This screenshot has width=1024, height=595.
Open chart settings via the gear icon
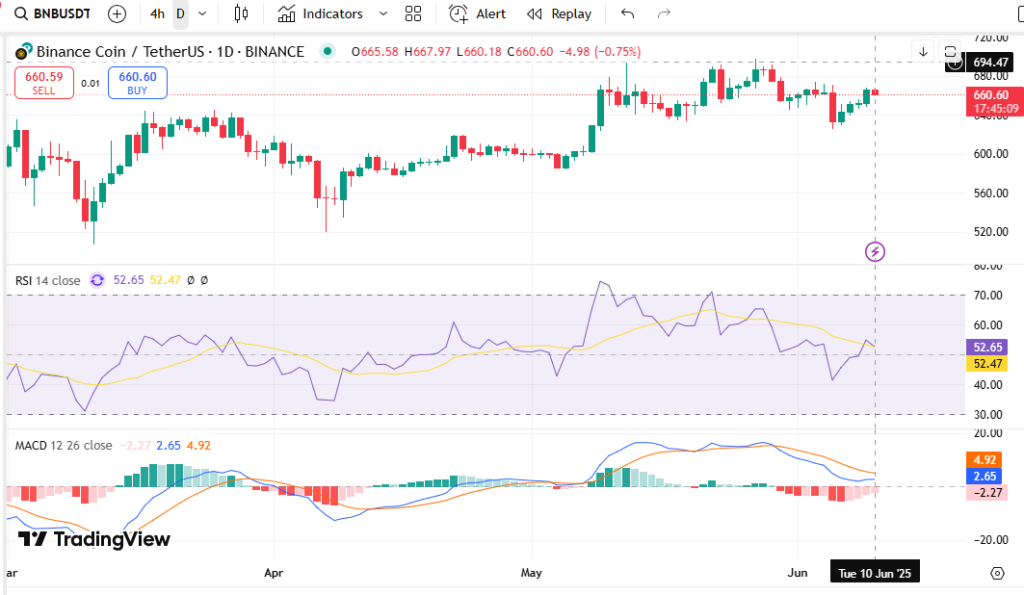click(997, 573)
